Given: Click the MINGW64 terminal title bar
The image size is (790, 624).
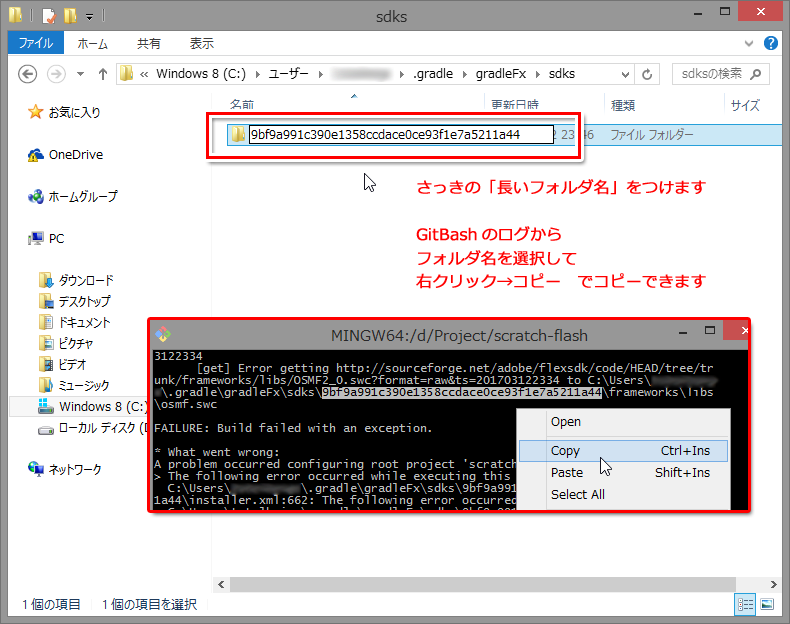Looking at the screenshot, I should (x=458, y=335).
